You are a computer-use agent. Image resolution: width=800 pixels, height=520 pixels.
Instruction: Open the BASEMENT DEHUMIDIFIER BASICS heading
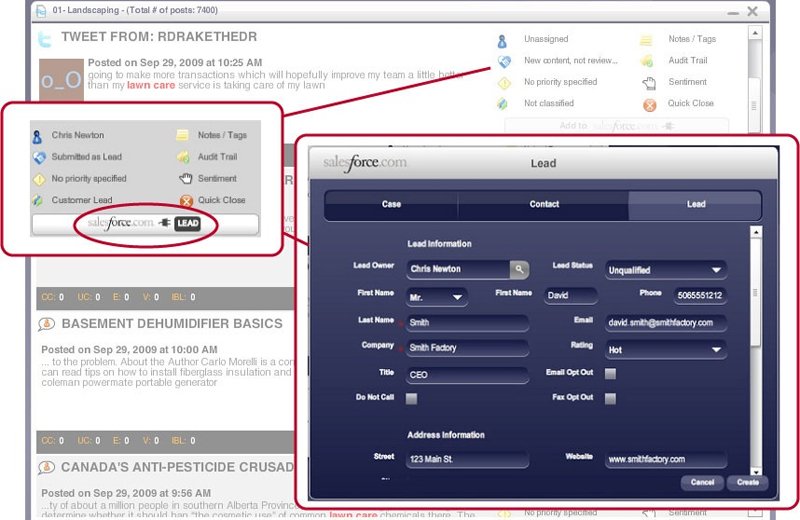point(172,324)
